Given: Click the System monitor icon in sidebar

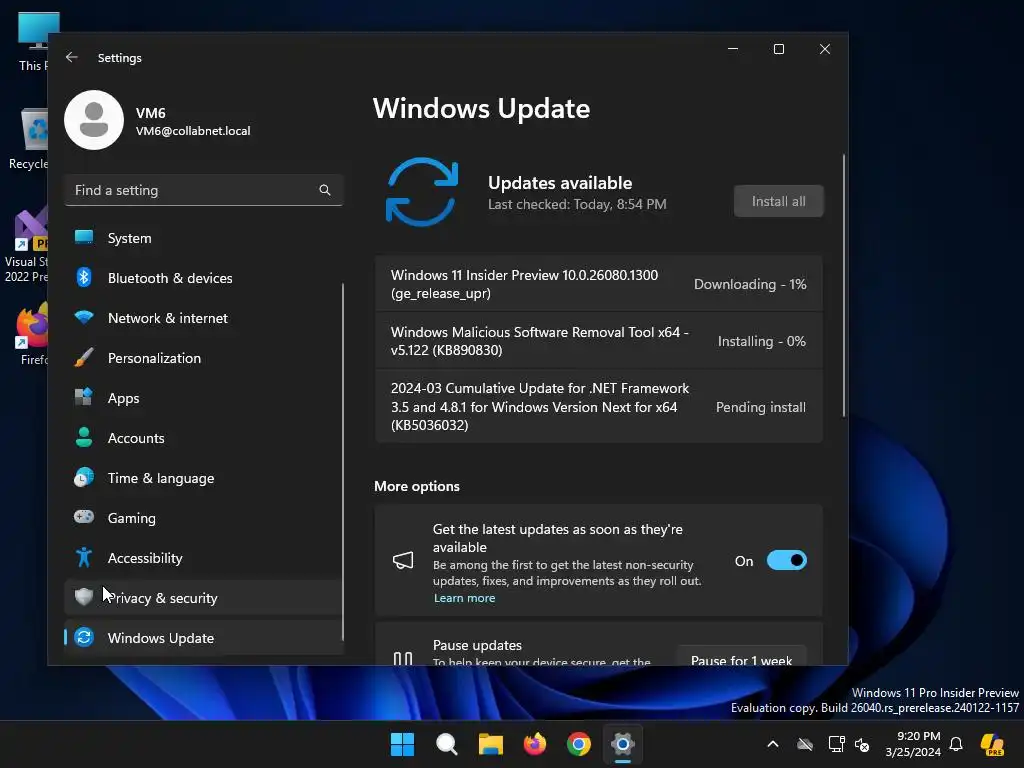Looking at the screenshot, I should (x=84, y=237).
